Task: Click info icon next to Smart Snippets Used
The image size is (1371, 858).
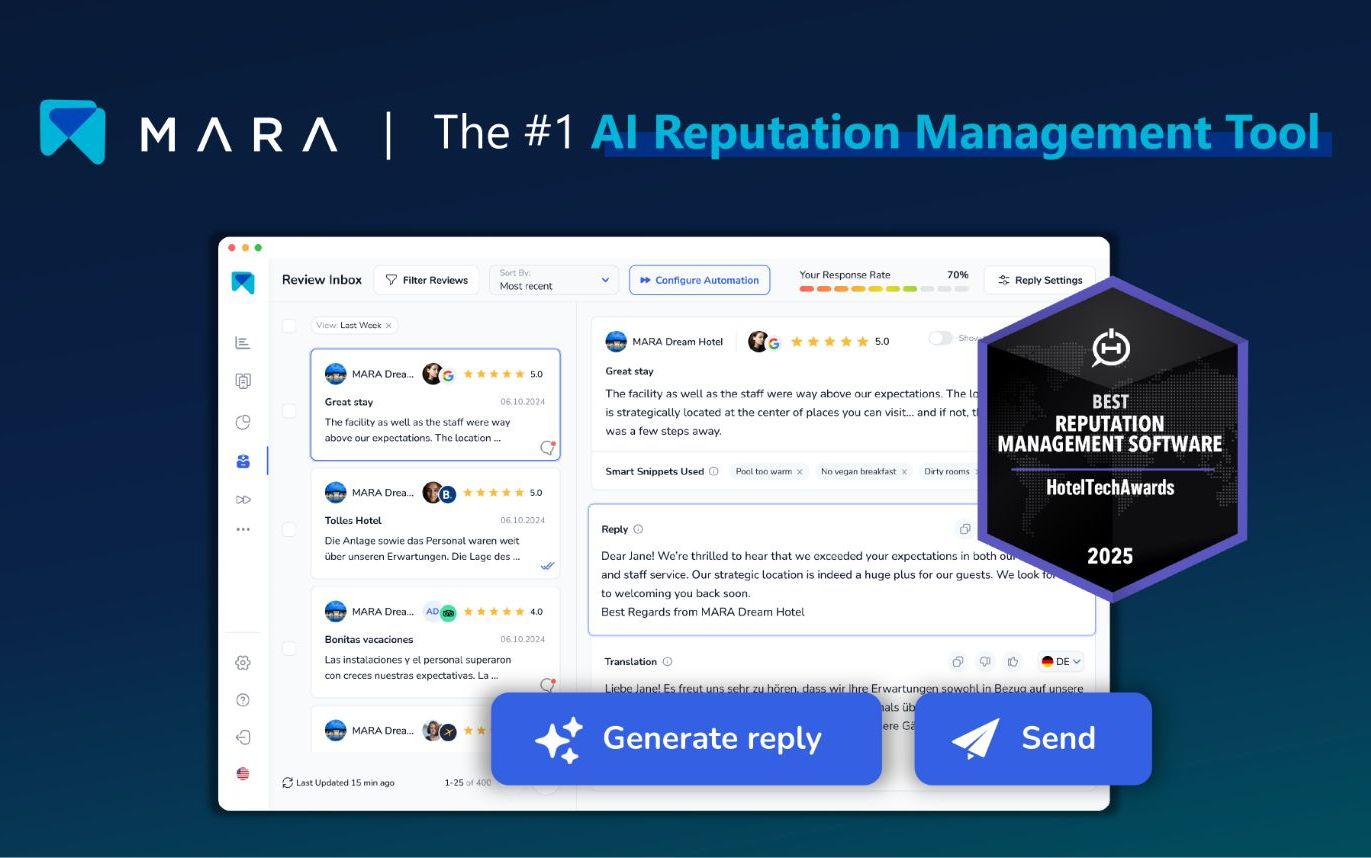Action: 714,471
